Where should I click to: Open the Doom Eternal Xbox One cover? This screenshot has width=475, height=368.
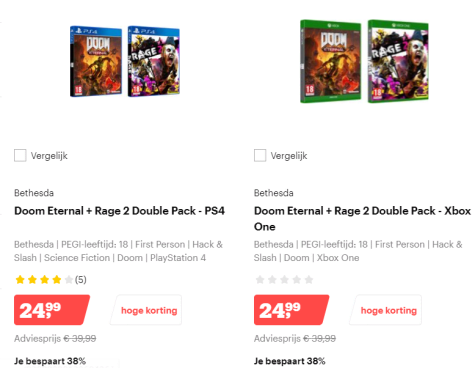click(x=330, y=61)
